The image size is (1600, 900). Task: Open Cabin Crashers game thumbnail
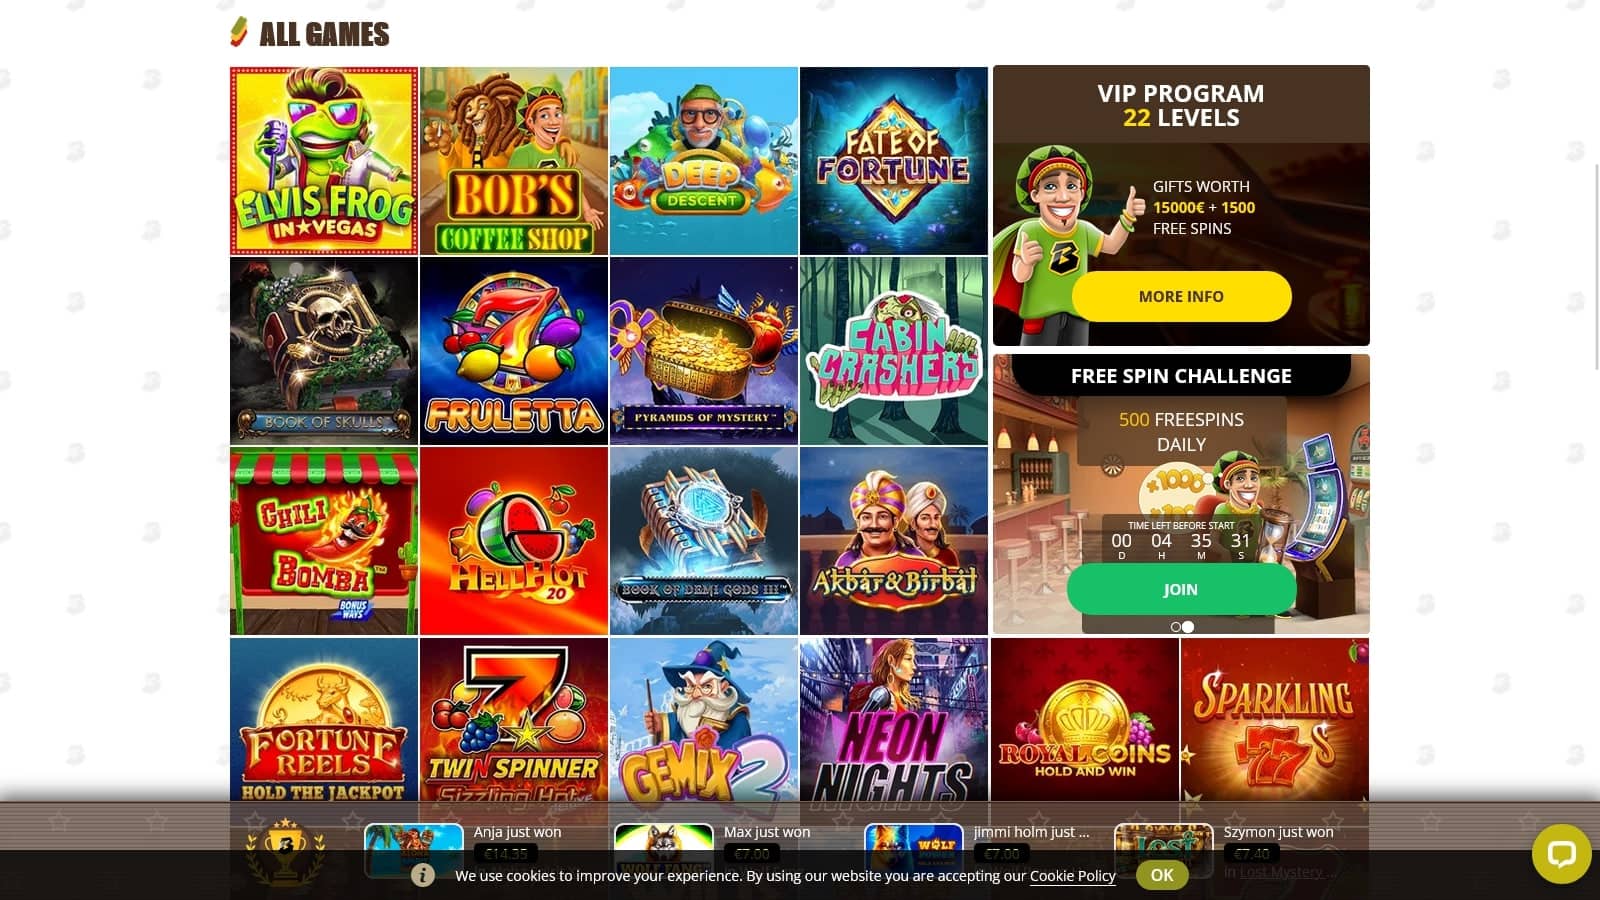(894, 351)
